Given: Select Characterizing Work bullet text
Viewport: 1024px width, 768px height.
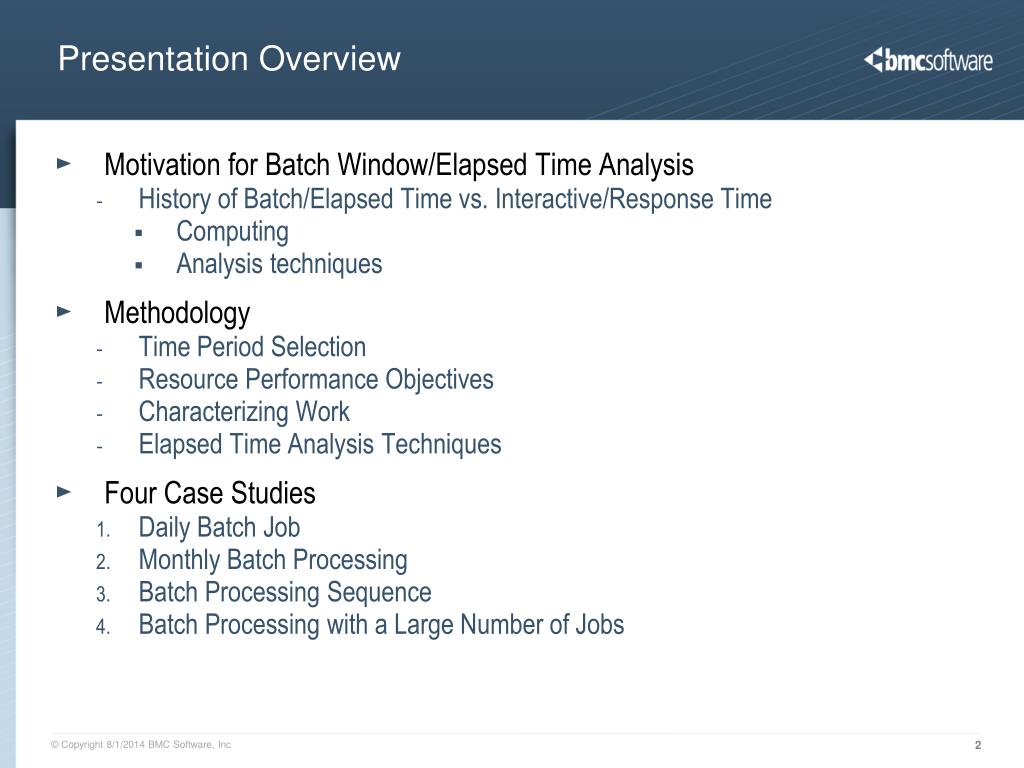Looking at the screenshot, I should (244, 412).
